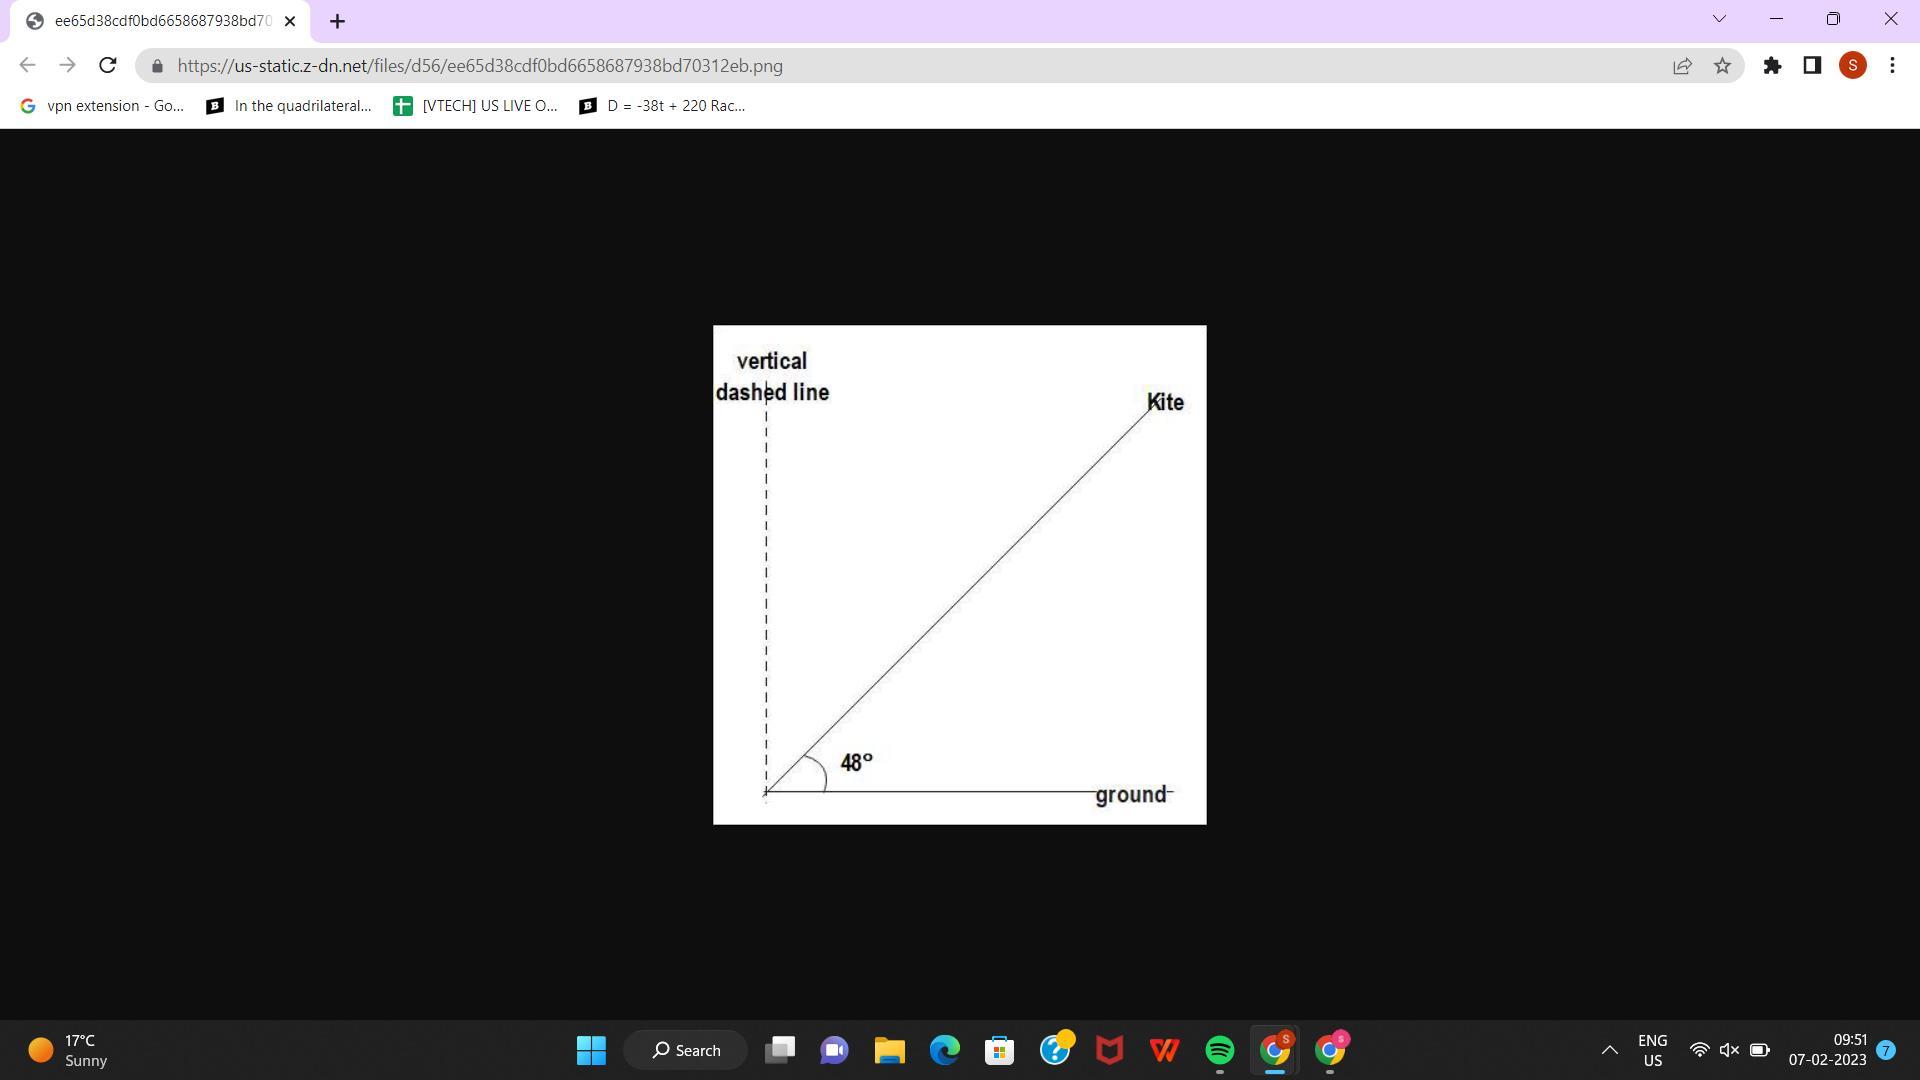1920x1080 pixels.
Task: Bookmark this page with star icon
Action: [1722, 66]
